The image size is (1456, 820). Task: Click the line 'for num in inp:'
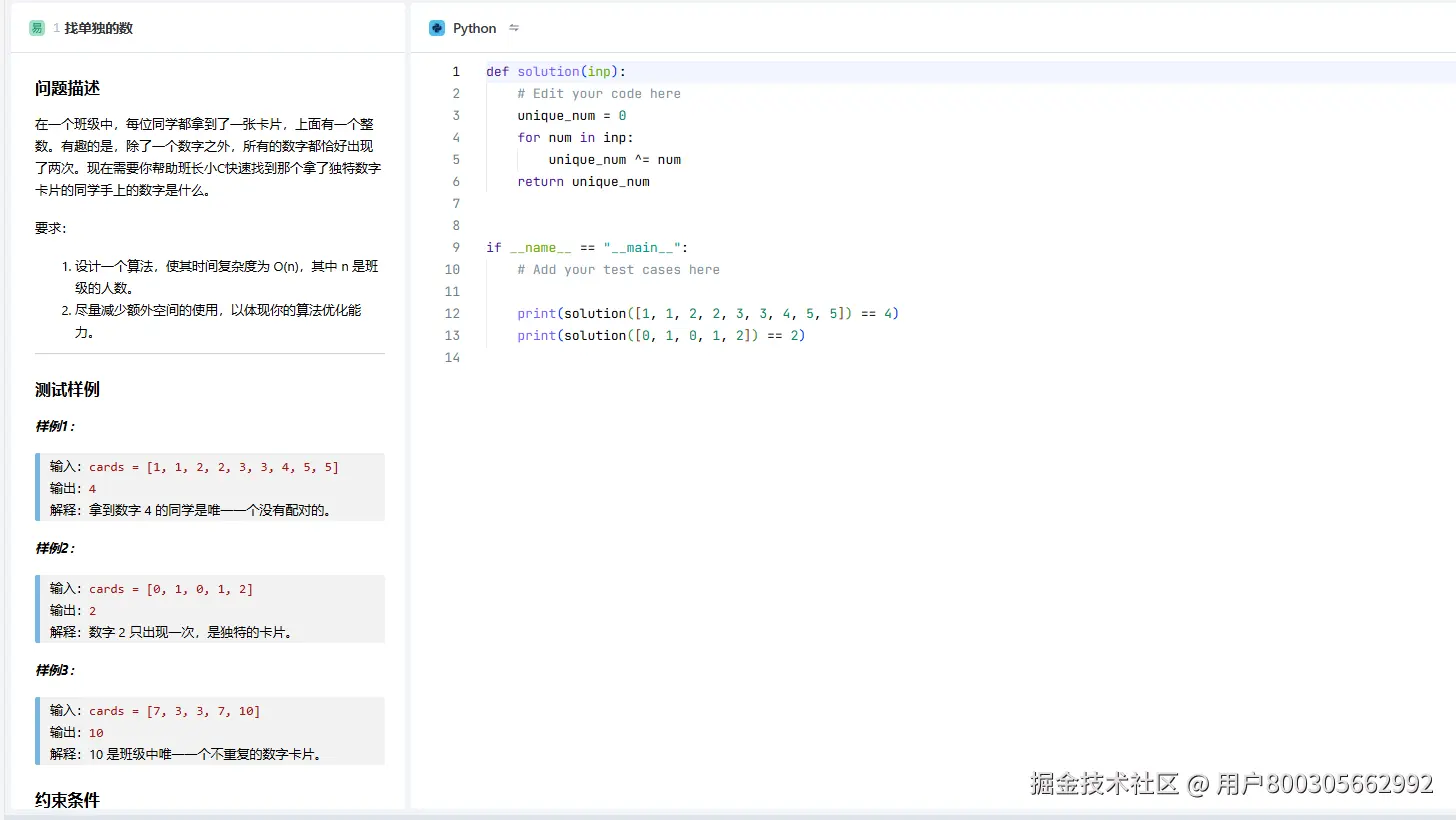pyautogui.click(x=575, y=138)
